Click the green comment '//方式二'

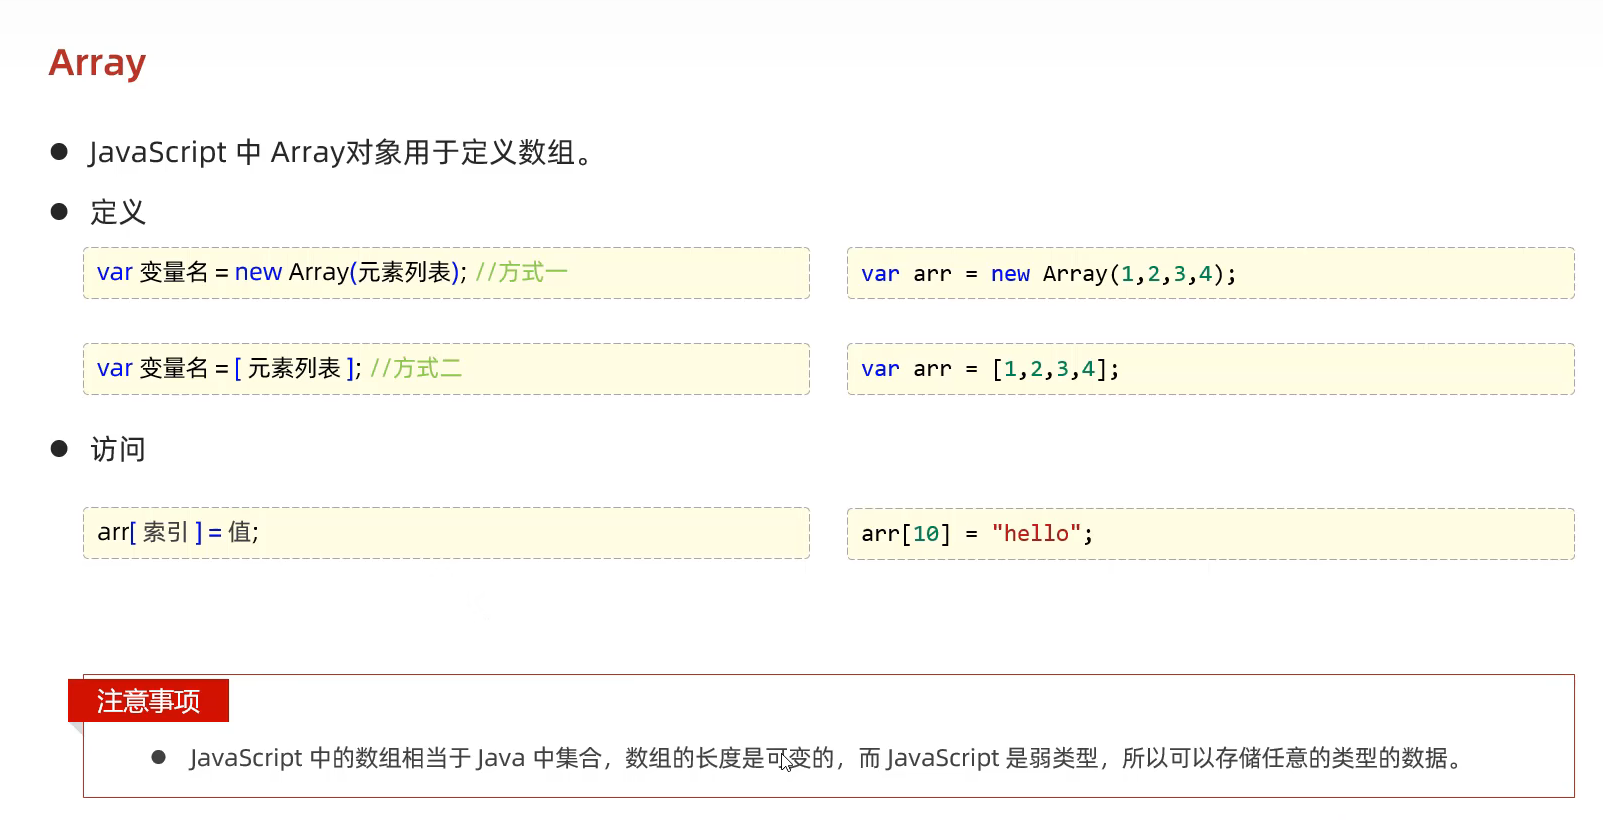pyautogui.click(x=416, y=368)
